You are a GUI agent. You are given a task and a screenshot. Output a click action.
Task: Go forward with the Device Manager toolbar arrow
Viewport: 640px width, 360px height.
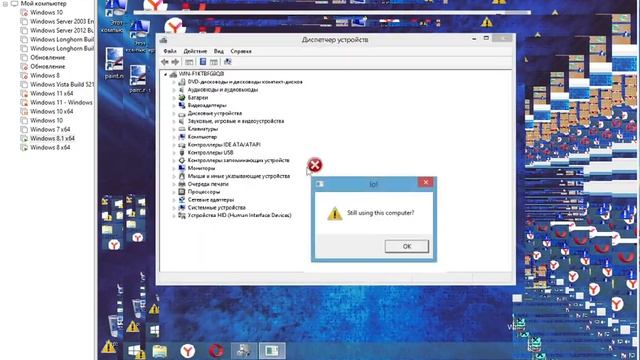tap(175, 62)
